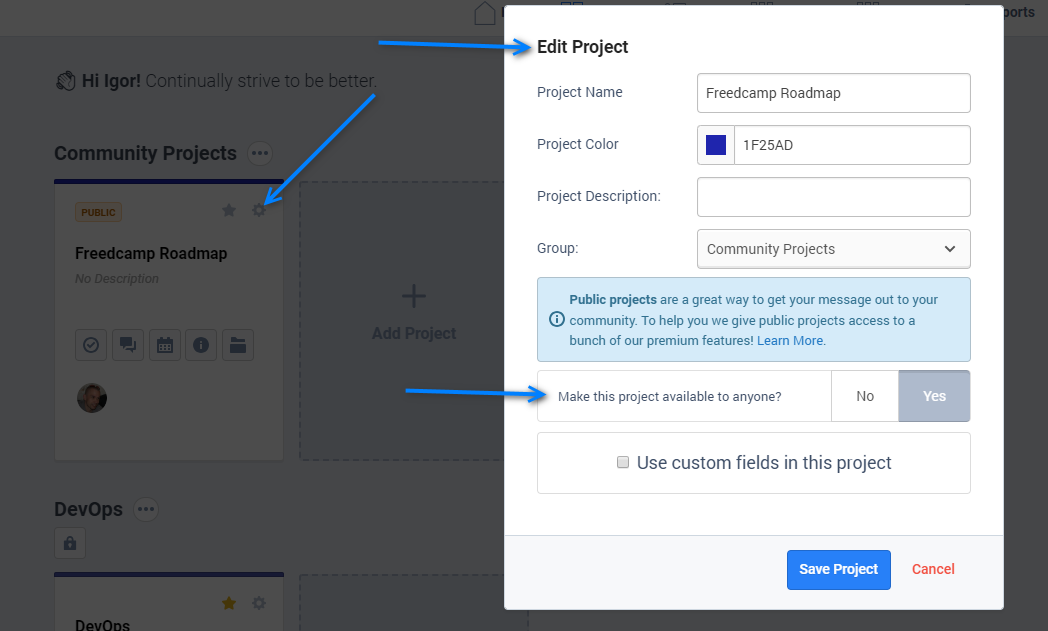Click the blue project color swatch

[716, 145]
